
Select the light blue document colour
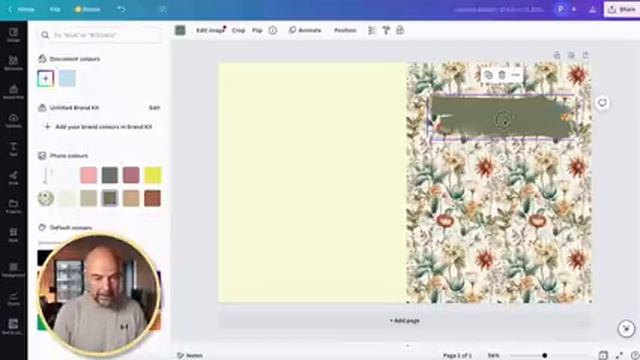click(67, 78)
